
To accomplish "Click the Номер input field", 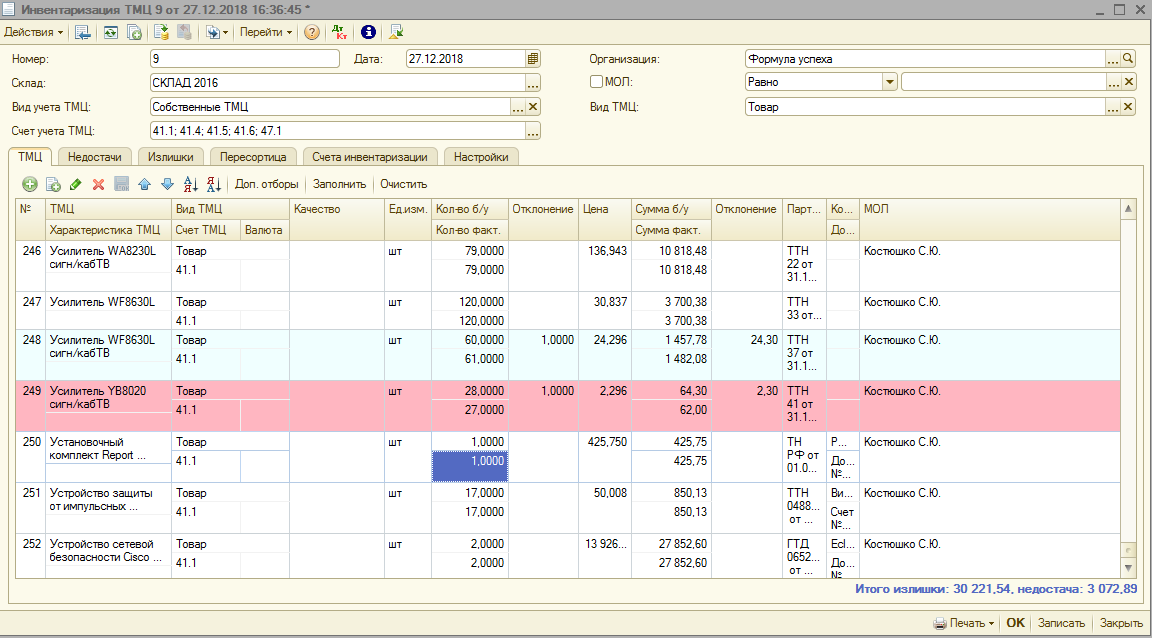I will [244, 58].
